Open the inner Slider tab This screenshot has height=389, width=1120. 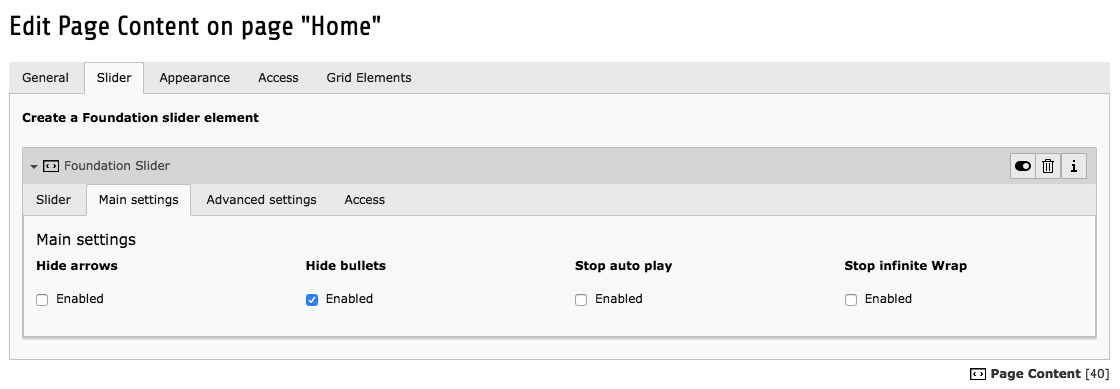coord(54,200)
